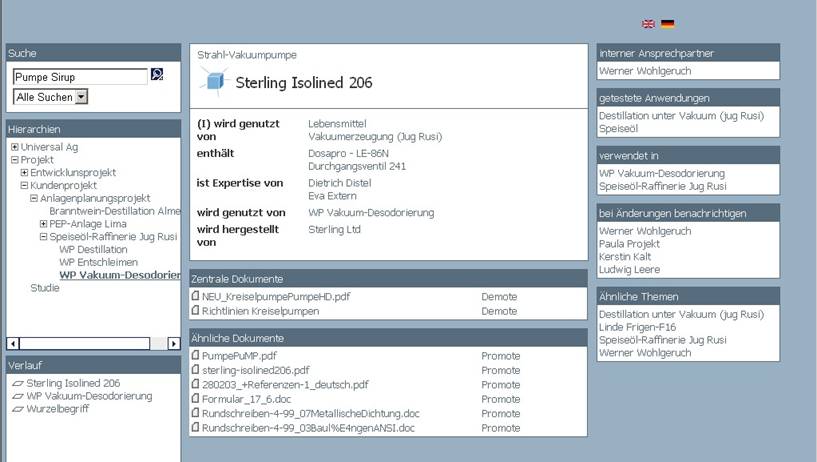Demote Richtlinien Kreiselpumpen document
817x462 pixels.
499,311
